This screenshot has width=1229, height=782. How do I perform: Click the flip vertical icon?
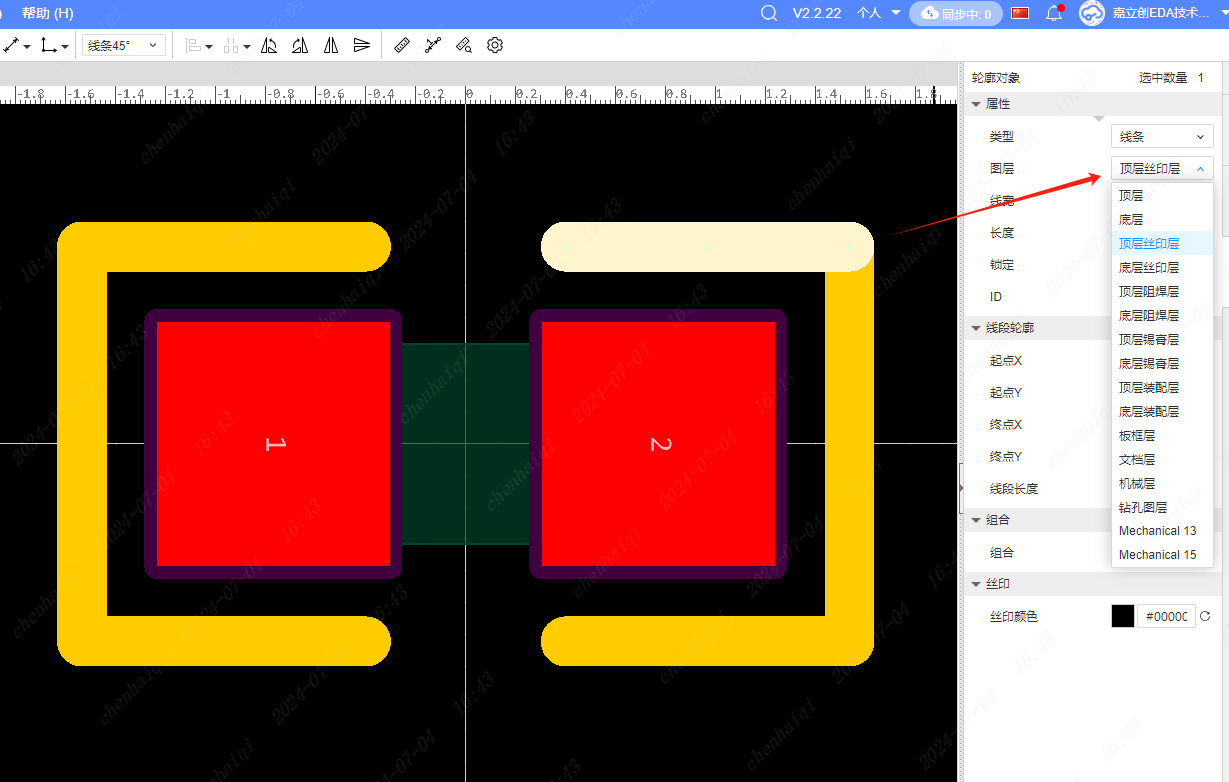pos(361,45)
